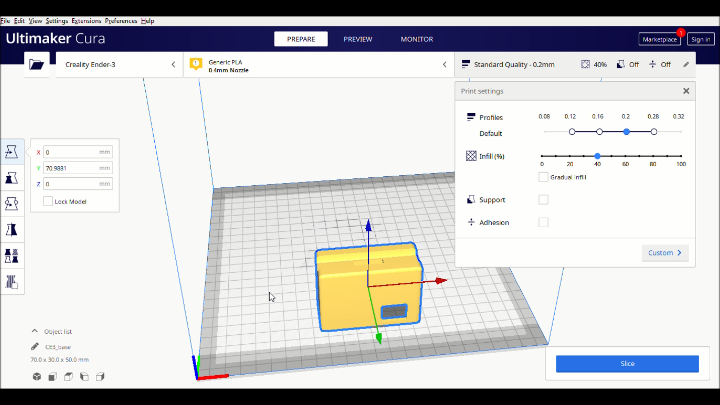Select the 0.28 profile radio point

click(x=654, y=132)
